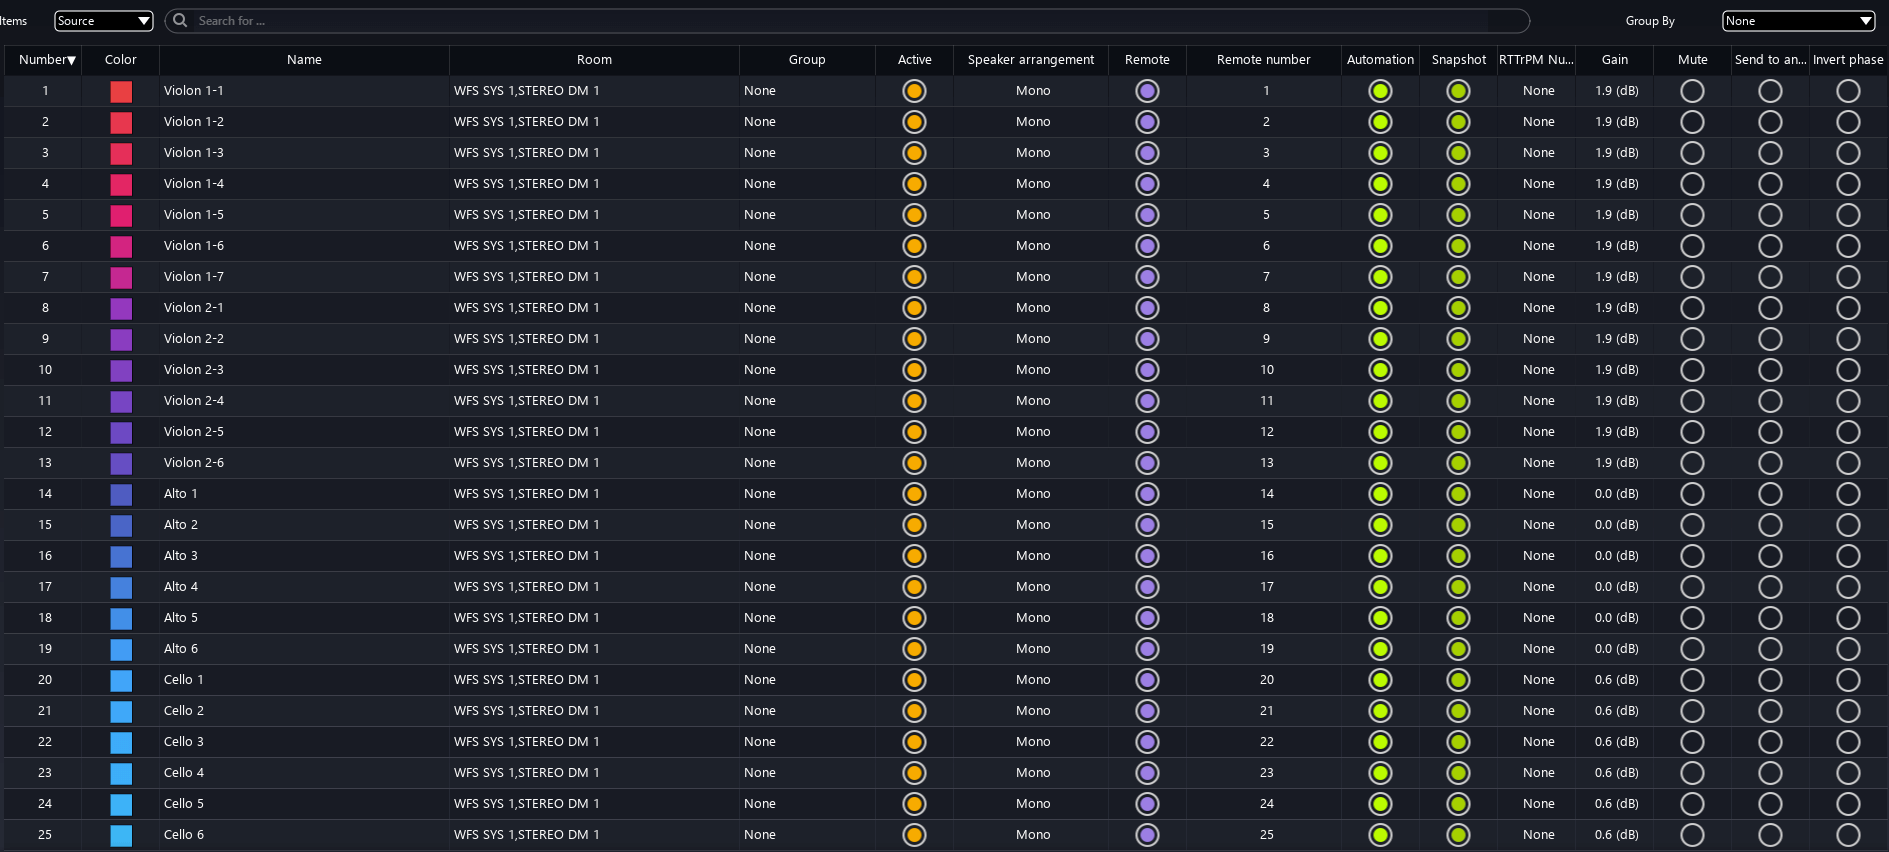The height and width of the screenshot is (852, 1889).
Task: Click Remote indicator for Alto 3
Action: 1147,556
